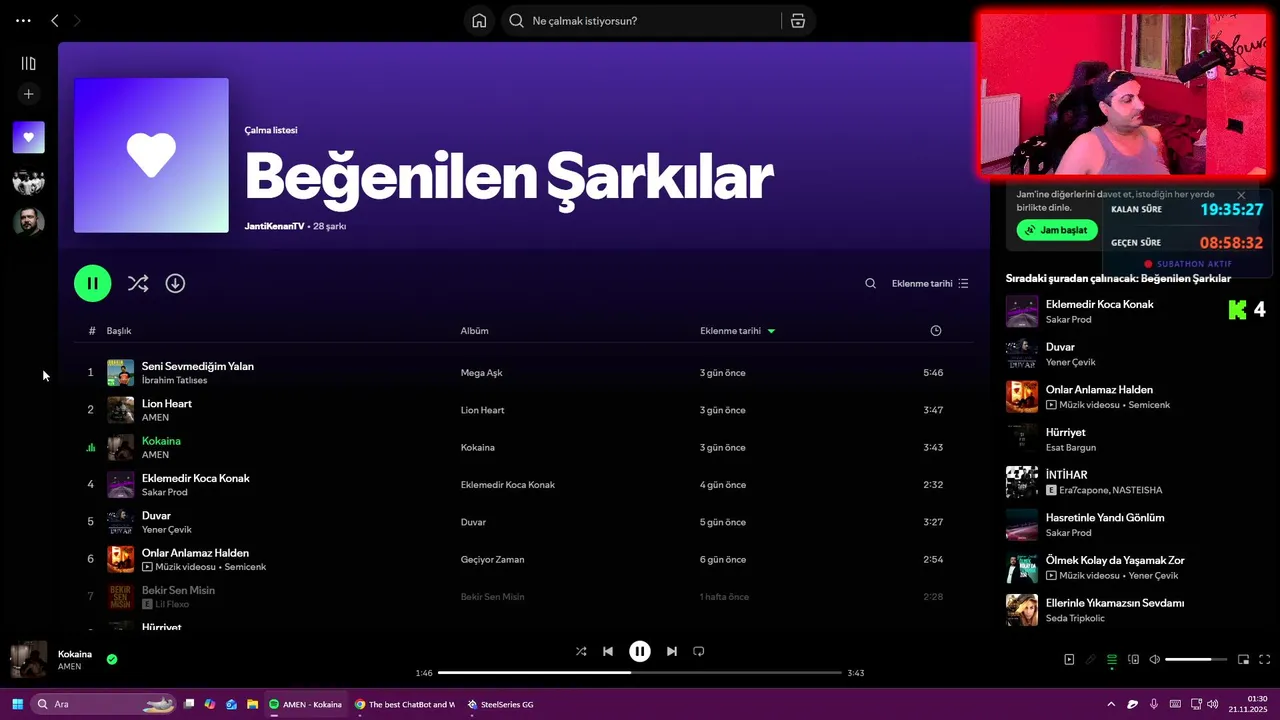Open bearded man profile thumbnail in sidebar
The height and width of the screenshot is (720, 1280).
[x=28, y=221]
